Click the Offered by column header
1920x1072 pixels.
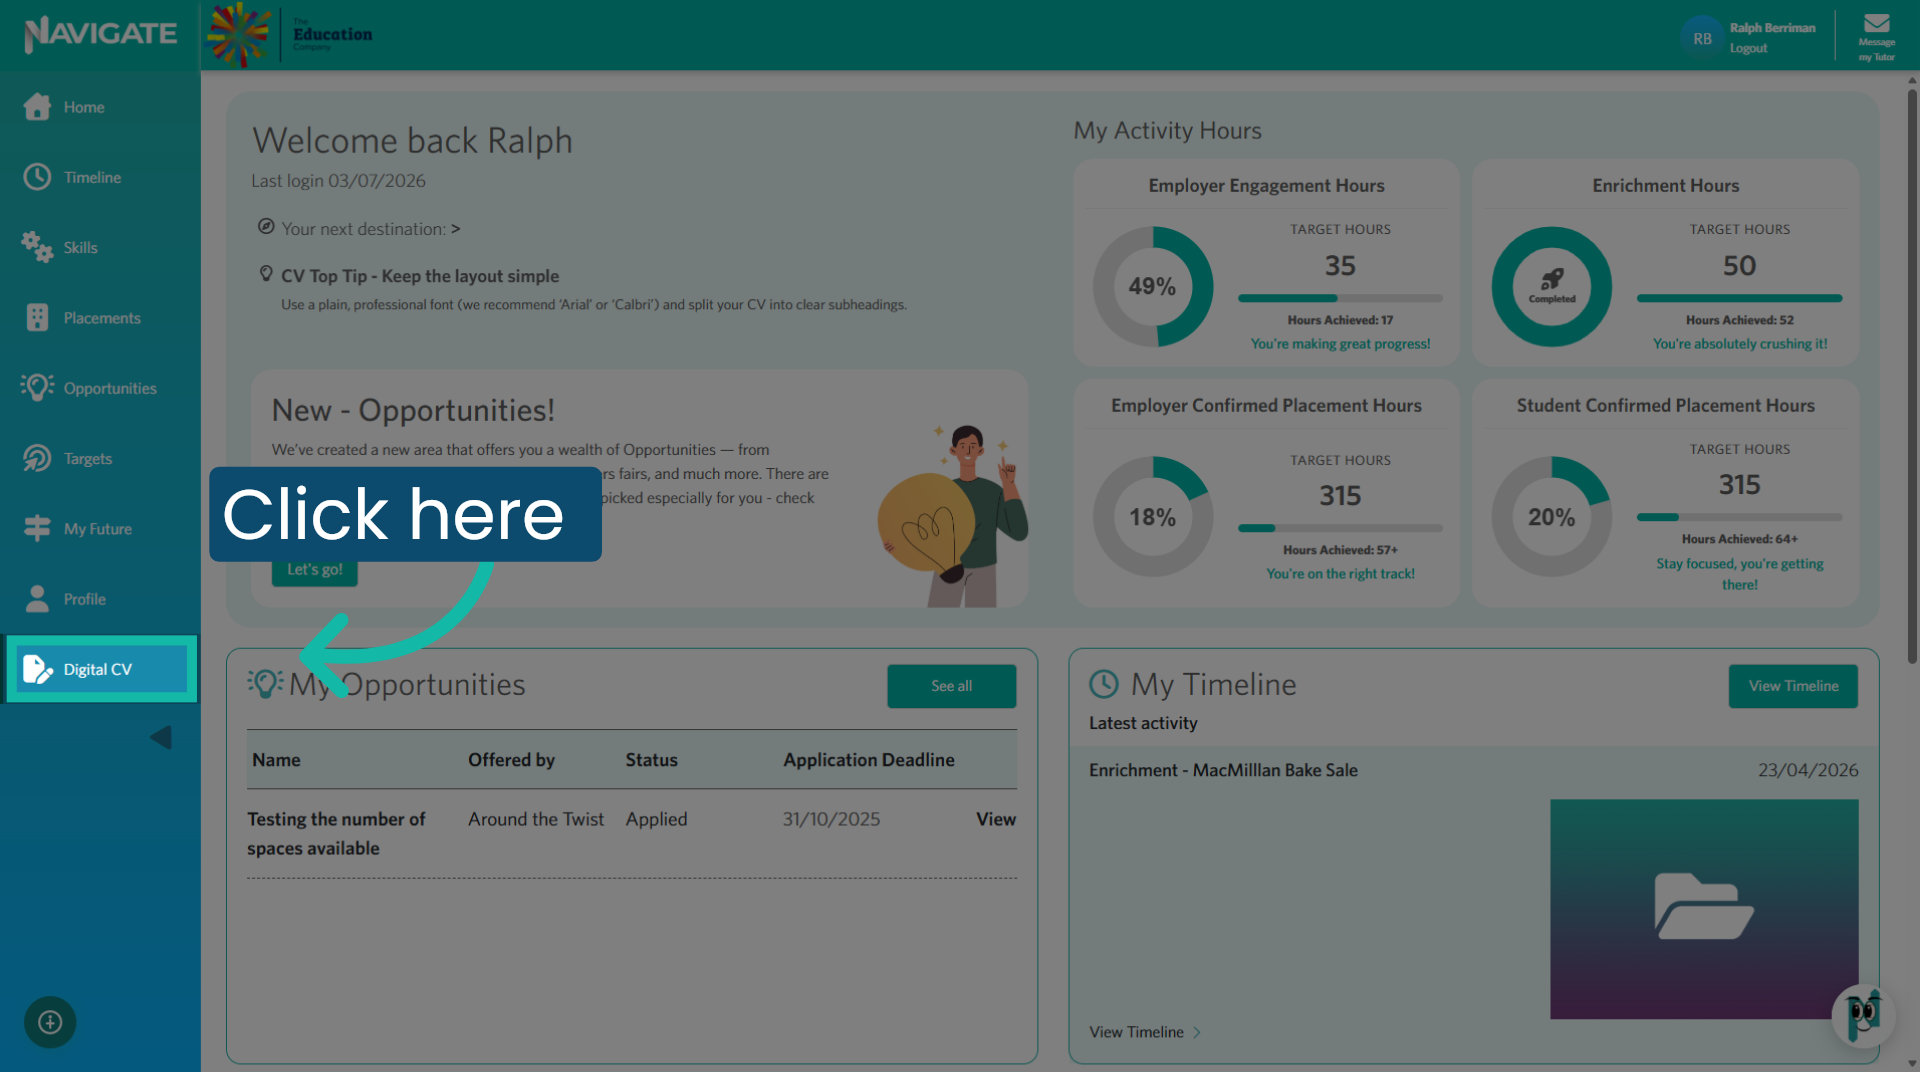click(x=511, y=760)
